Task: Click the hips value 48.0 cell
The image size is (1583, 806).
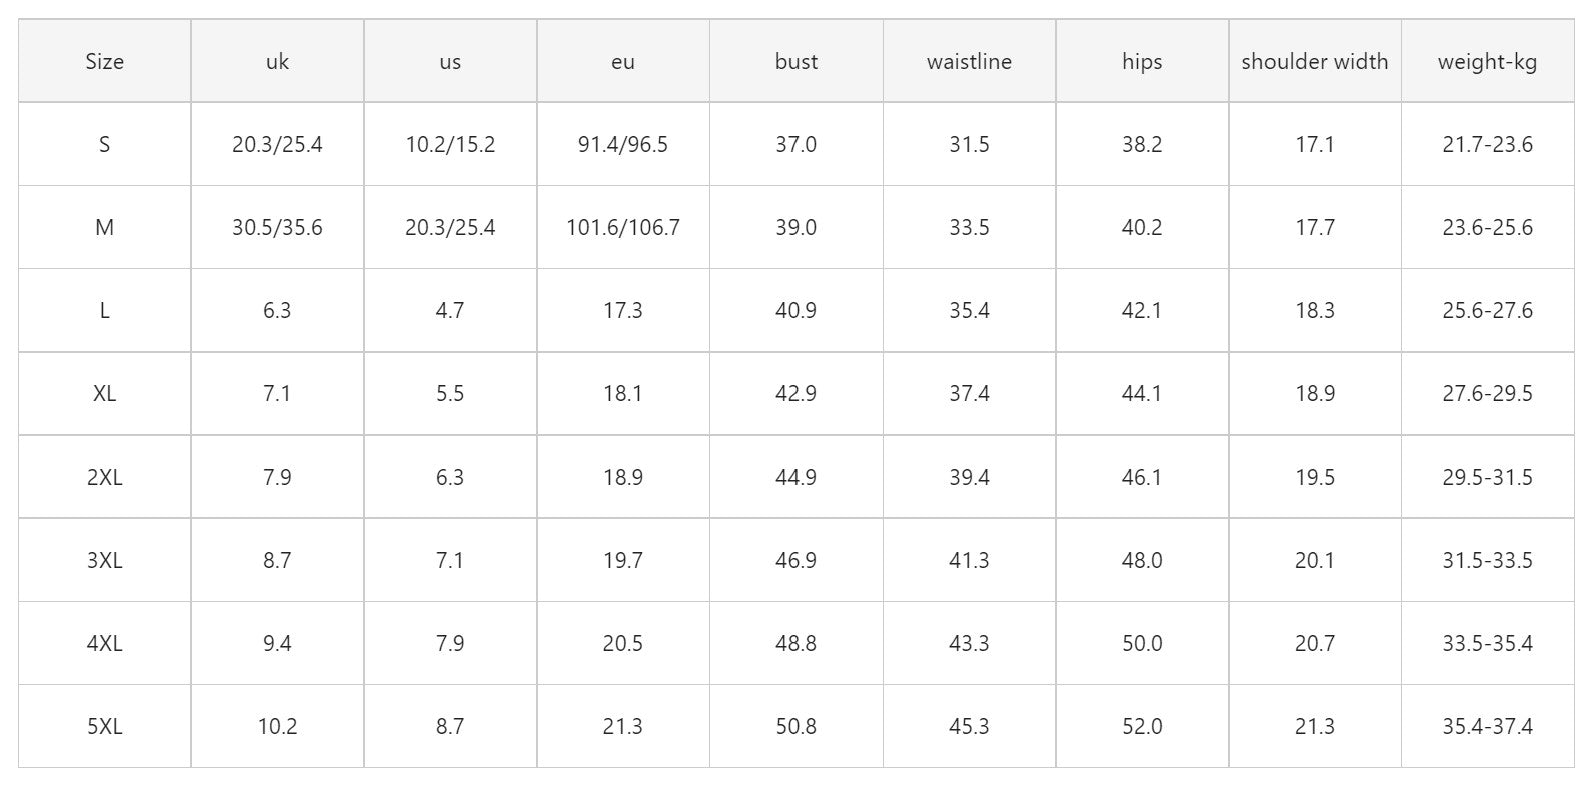Action: pos(1142,561)
